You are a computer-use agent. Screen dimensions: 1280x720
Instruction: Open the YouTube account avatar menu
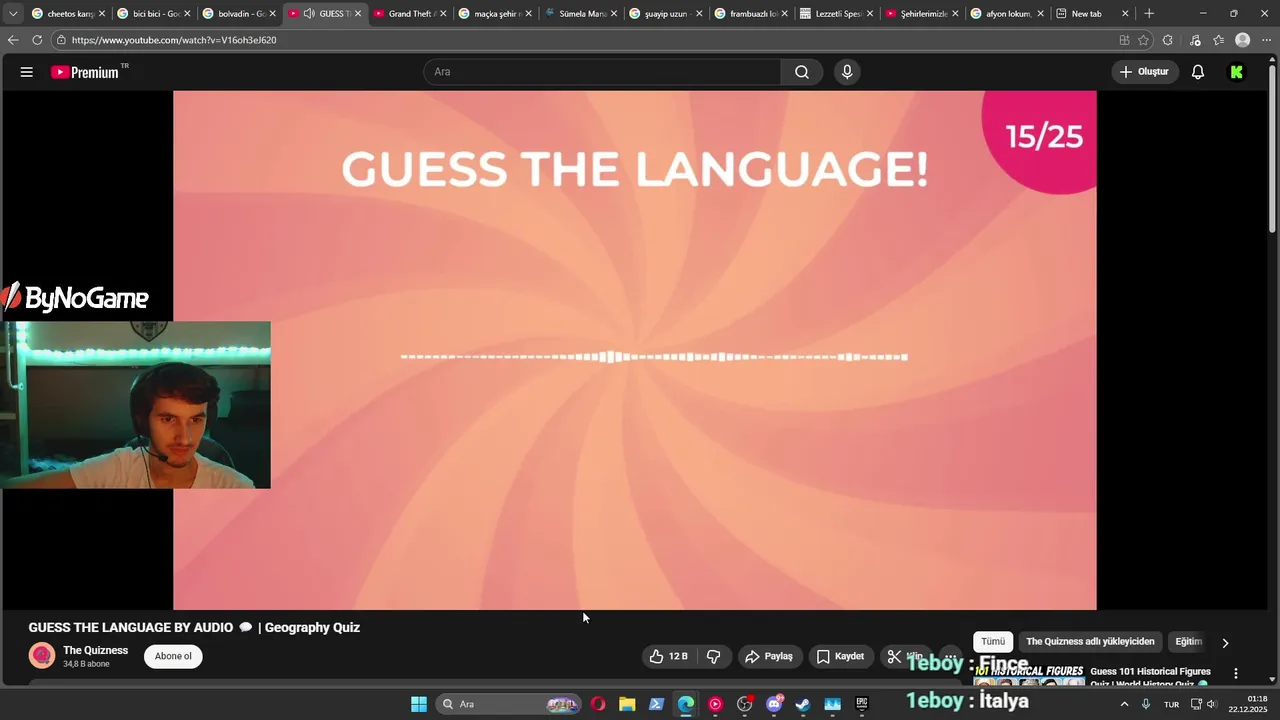pos(1237,72)
